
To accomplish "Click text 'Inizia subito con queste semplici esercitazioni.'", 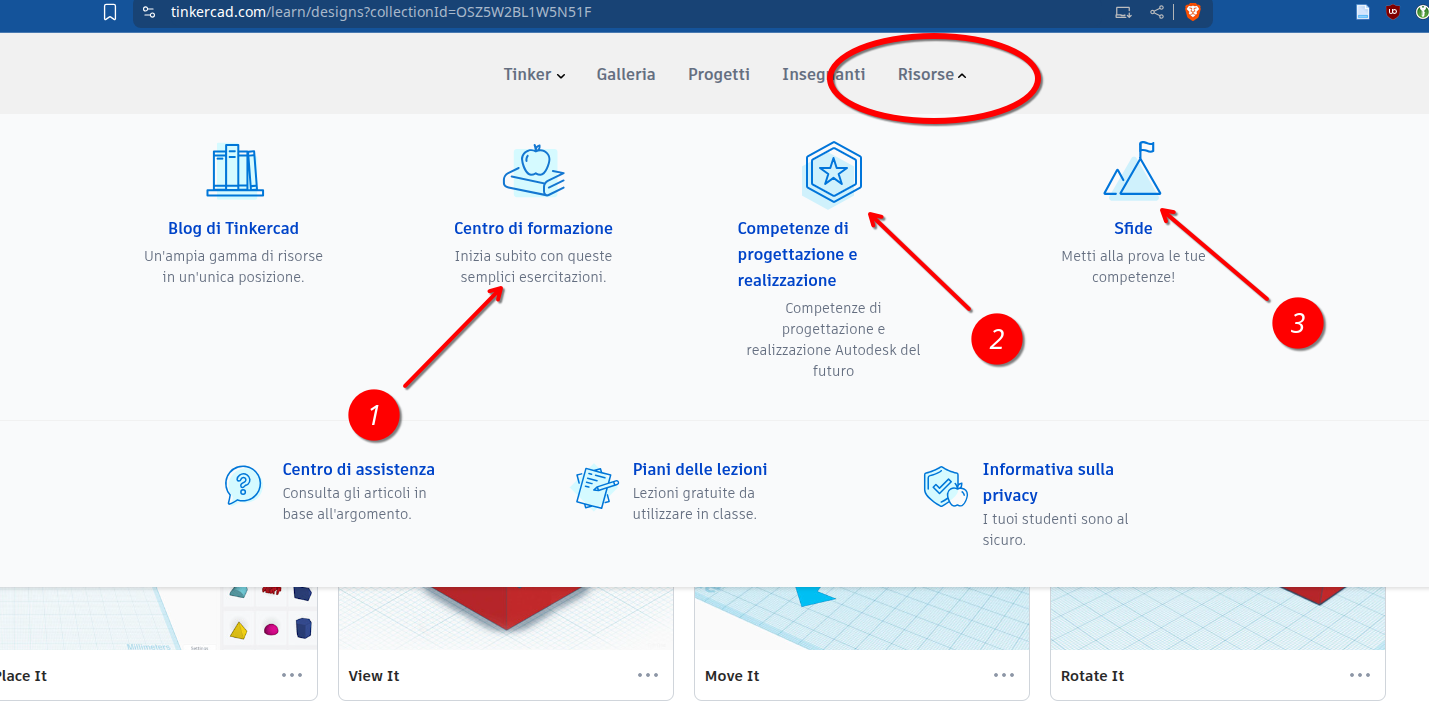I will click(533, 266).
